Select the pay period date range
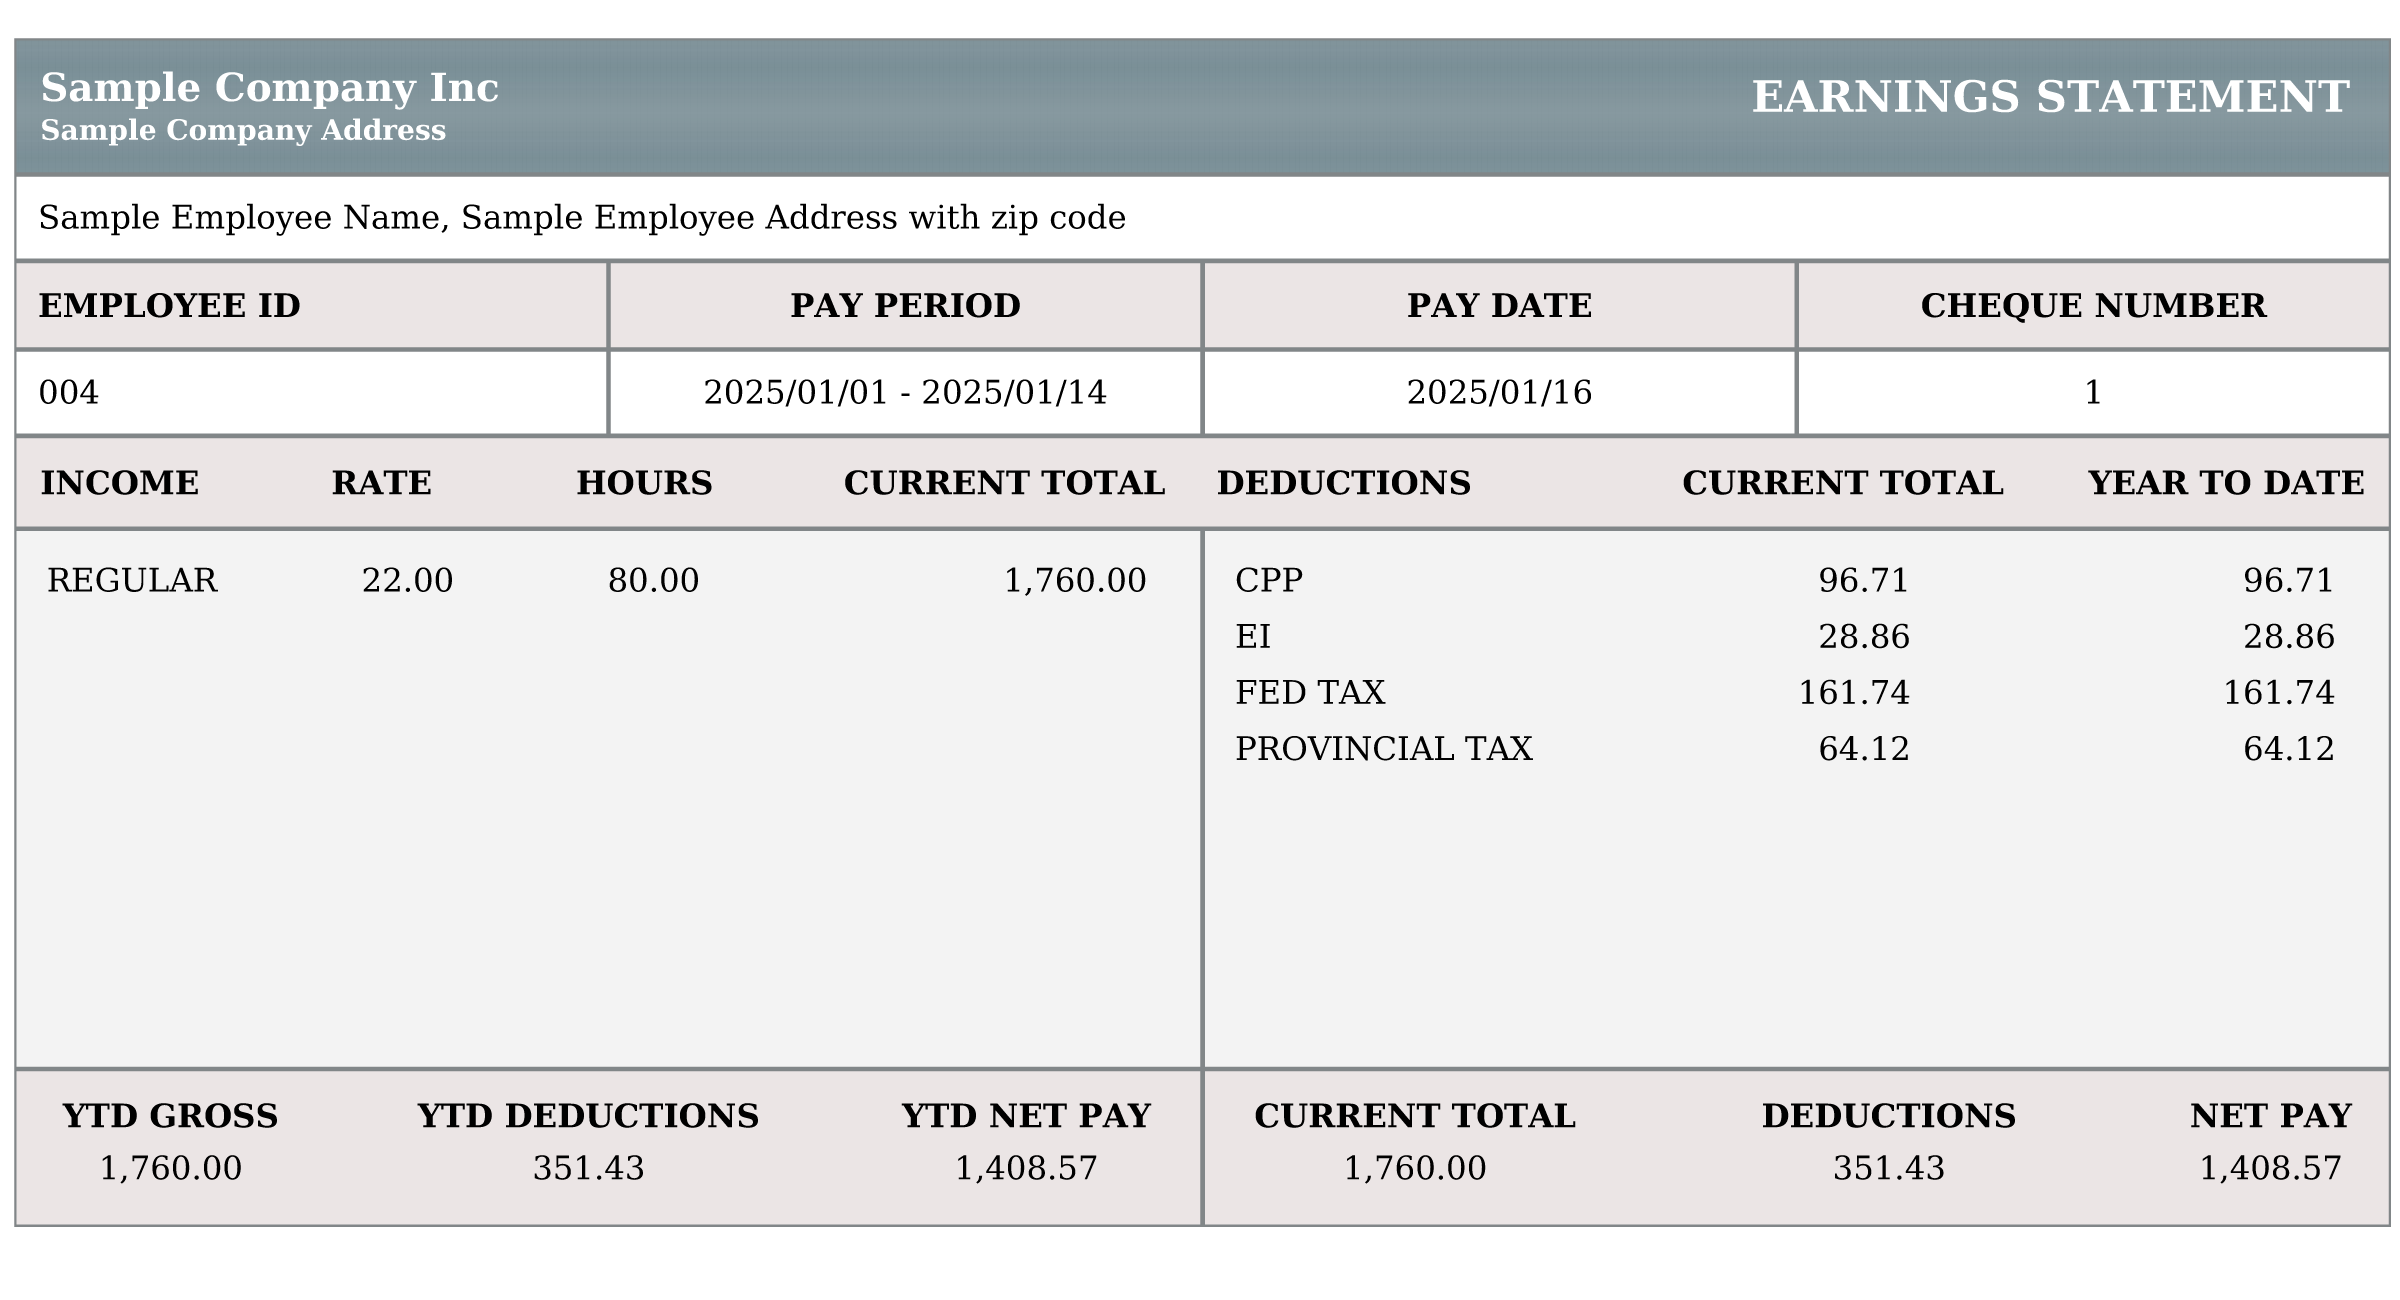2400x1300 pixels. click(x=905, y=393)
